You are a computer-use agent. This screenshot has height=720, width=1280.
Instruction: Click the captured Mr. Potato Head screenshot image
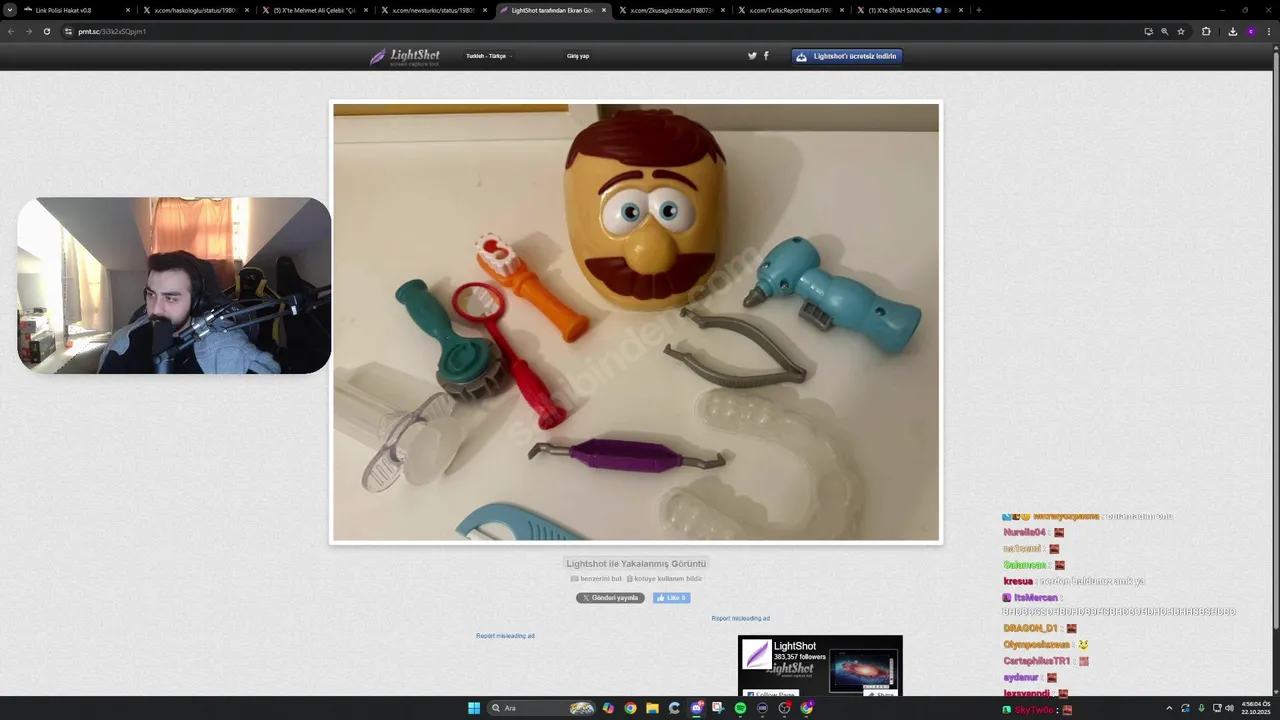[x=636, y=322]
